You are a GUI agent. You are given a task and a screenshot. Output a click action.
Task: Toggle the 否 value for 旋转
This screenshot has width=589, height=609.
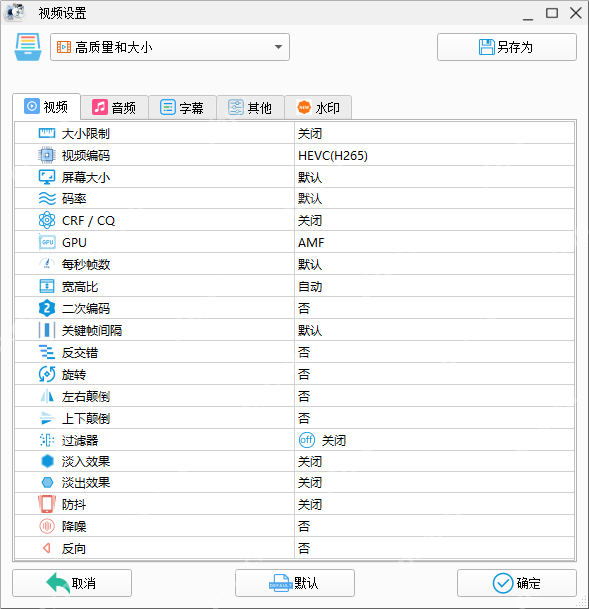434,374
